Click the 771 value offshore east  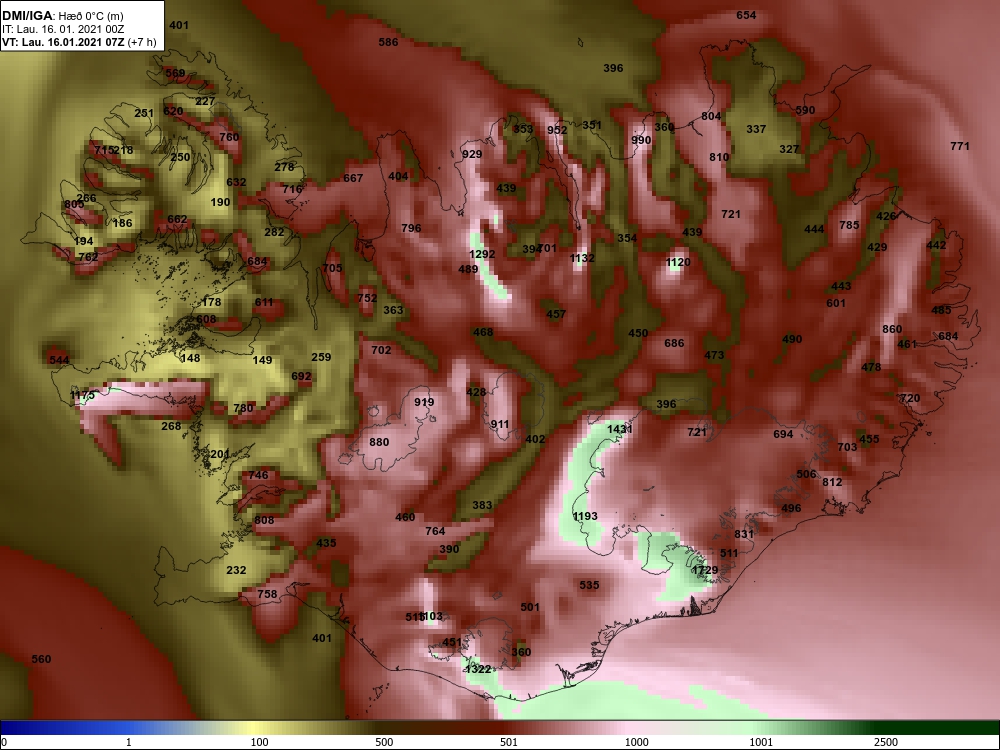point(959,146)
